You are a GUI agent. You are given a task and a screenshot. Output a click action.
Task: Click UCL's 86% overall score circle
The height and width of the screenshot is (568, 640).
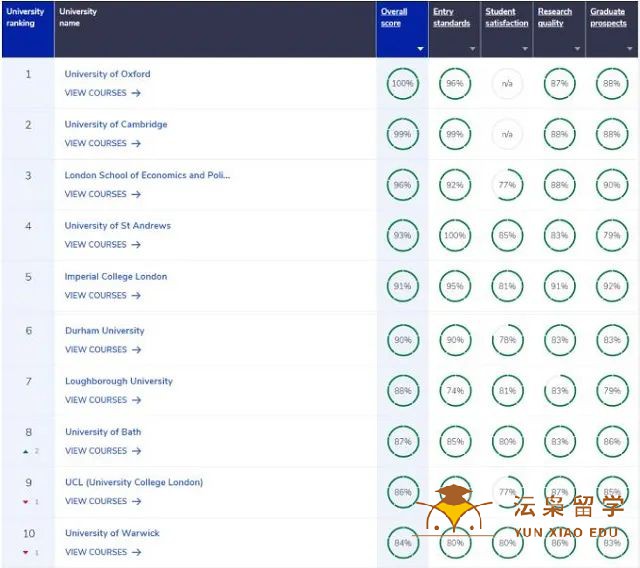click(x=403, y=492)
